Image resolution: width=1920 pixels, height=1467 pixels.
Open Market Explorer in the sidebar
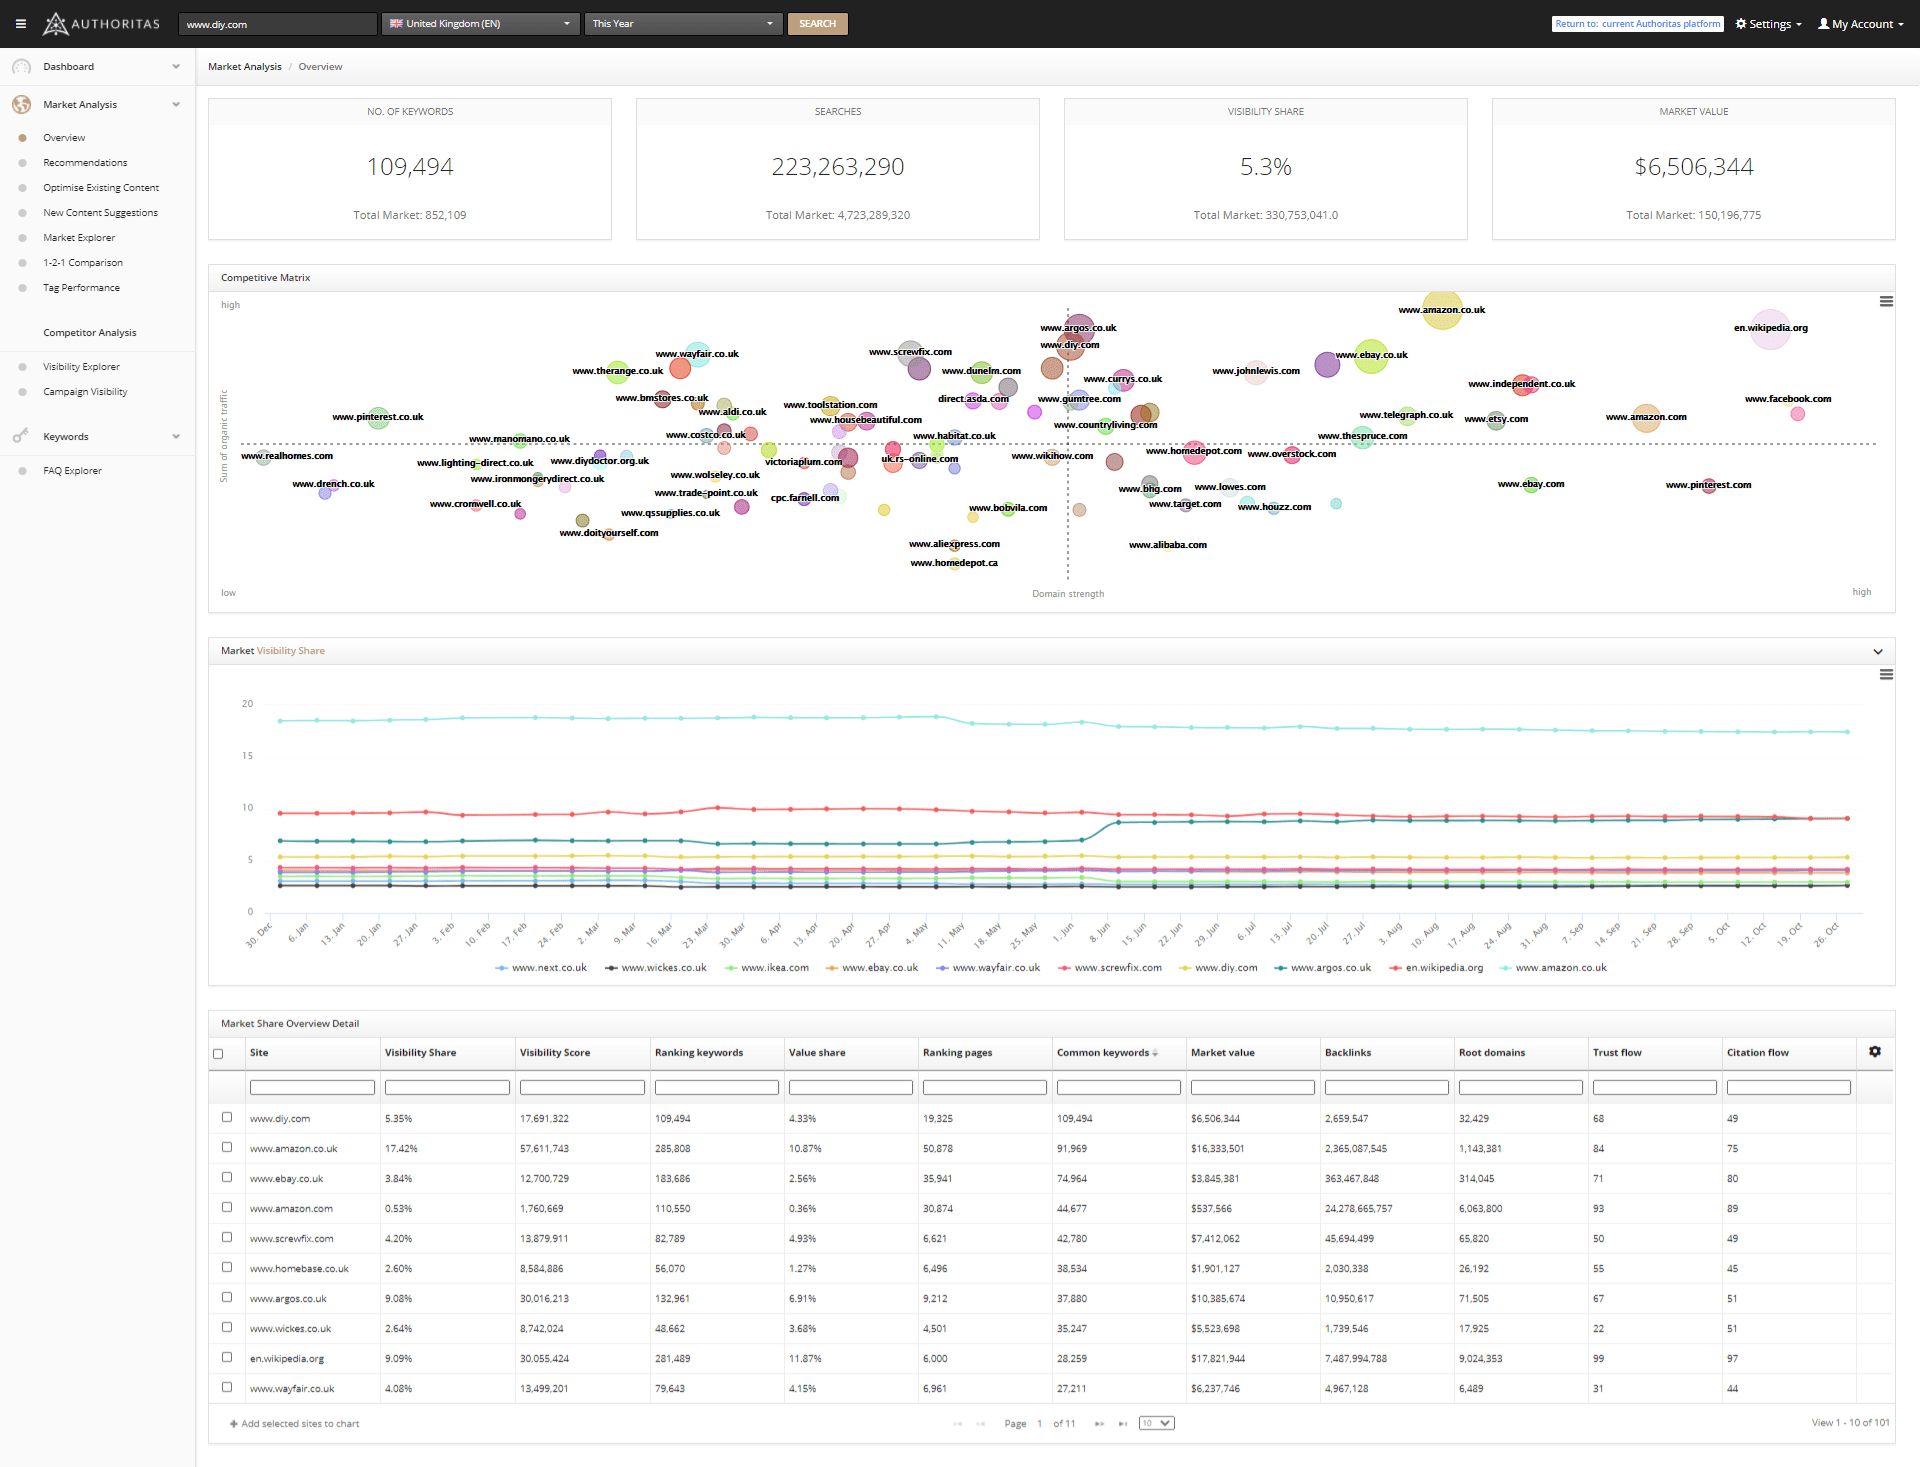pyautogui.click(x=79, y=238)
